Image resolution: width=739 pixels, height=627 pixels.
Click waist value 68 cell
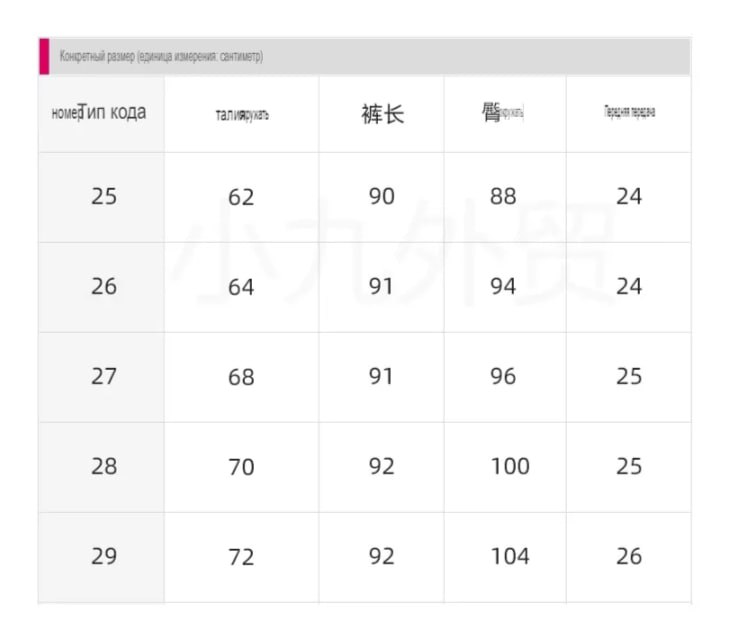(242, 377)
